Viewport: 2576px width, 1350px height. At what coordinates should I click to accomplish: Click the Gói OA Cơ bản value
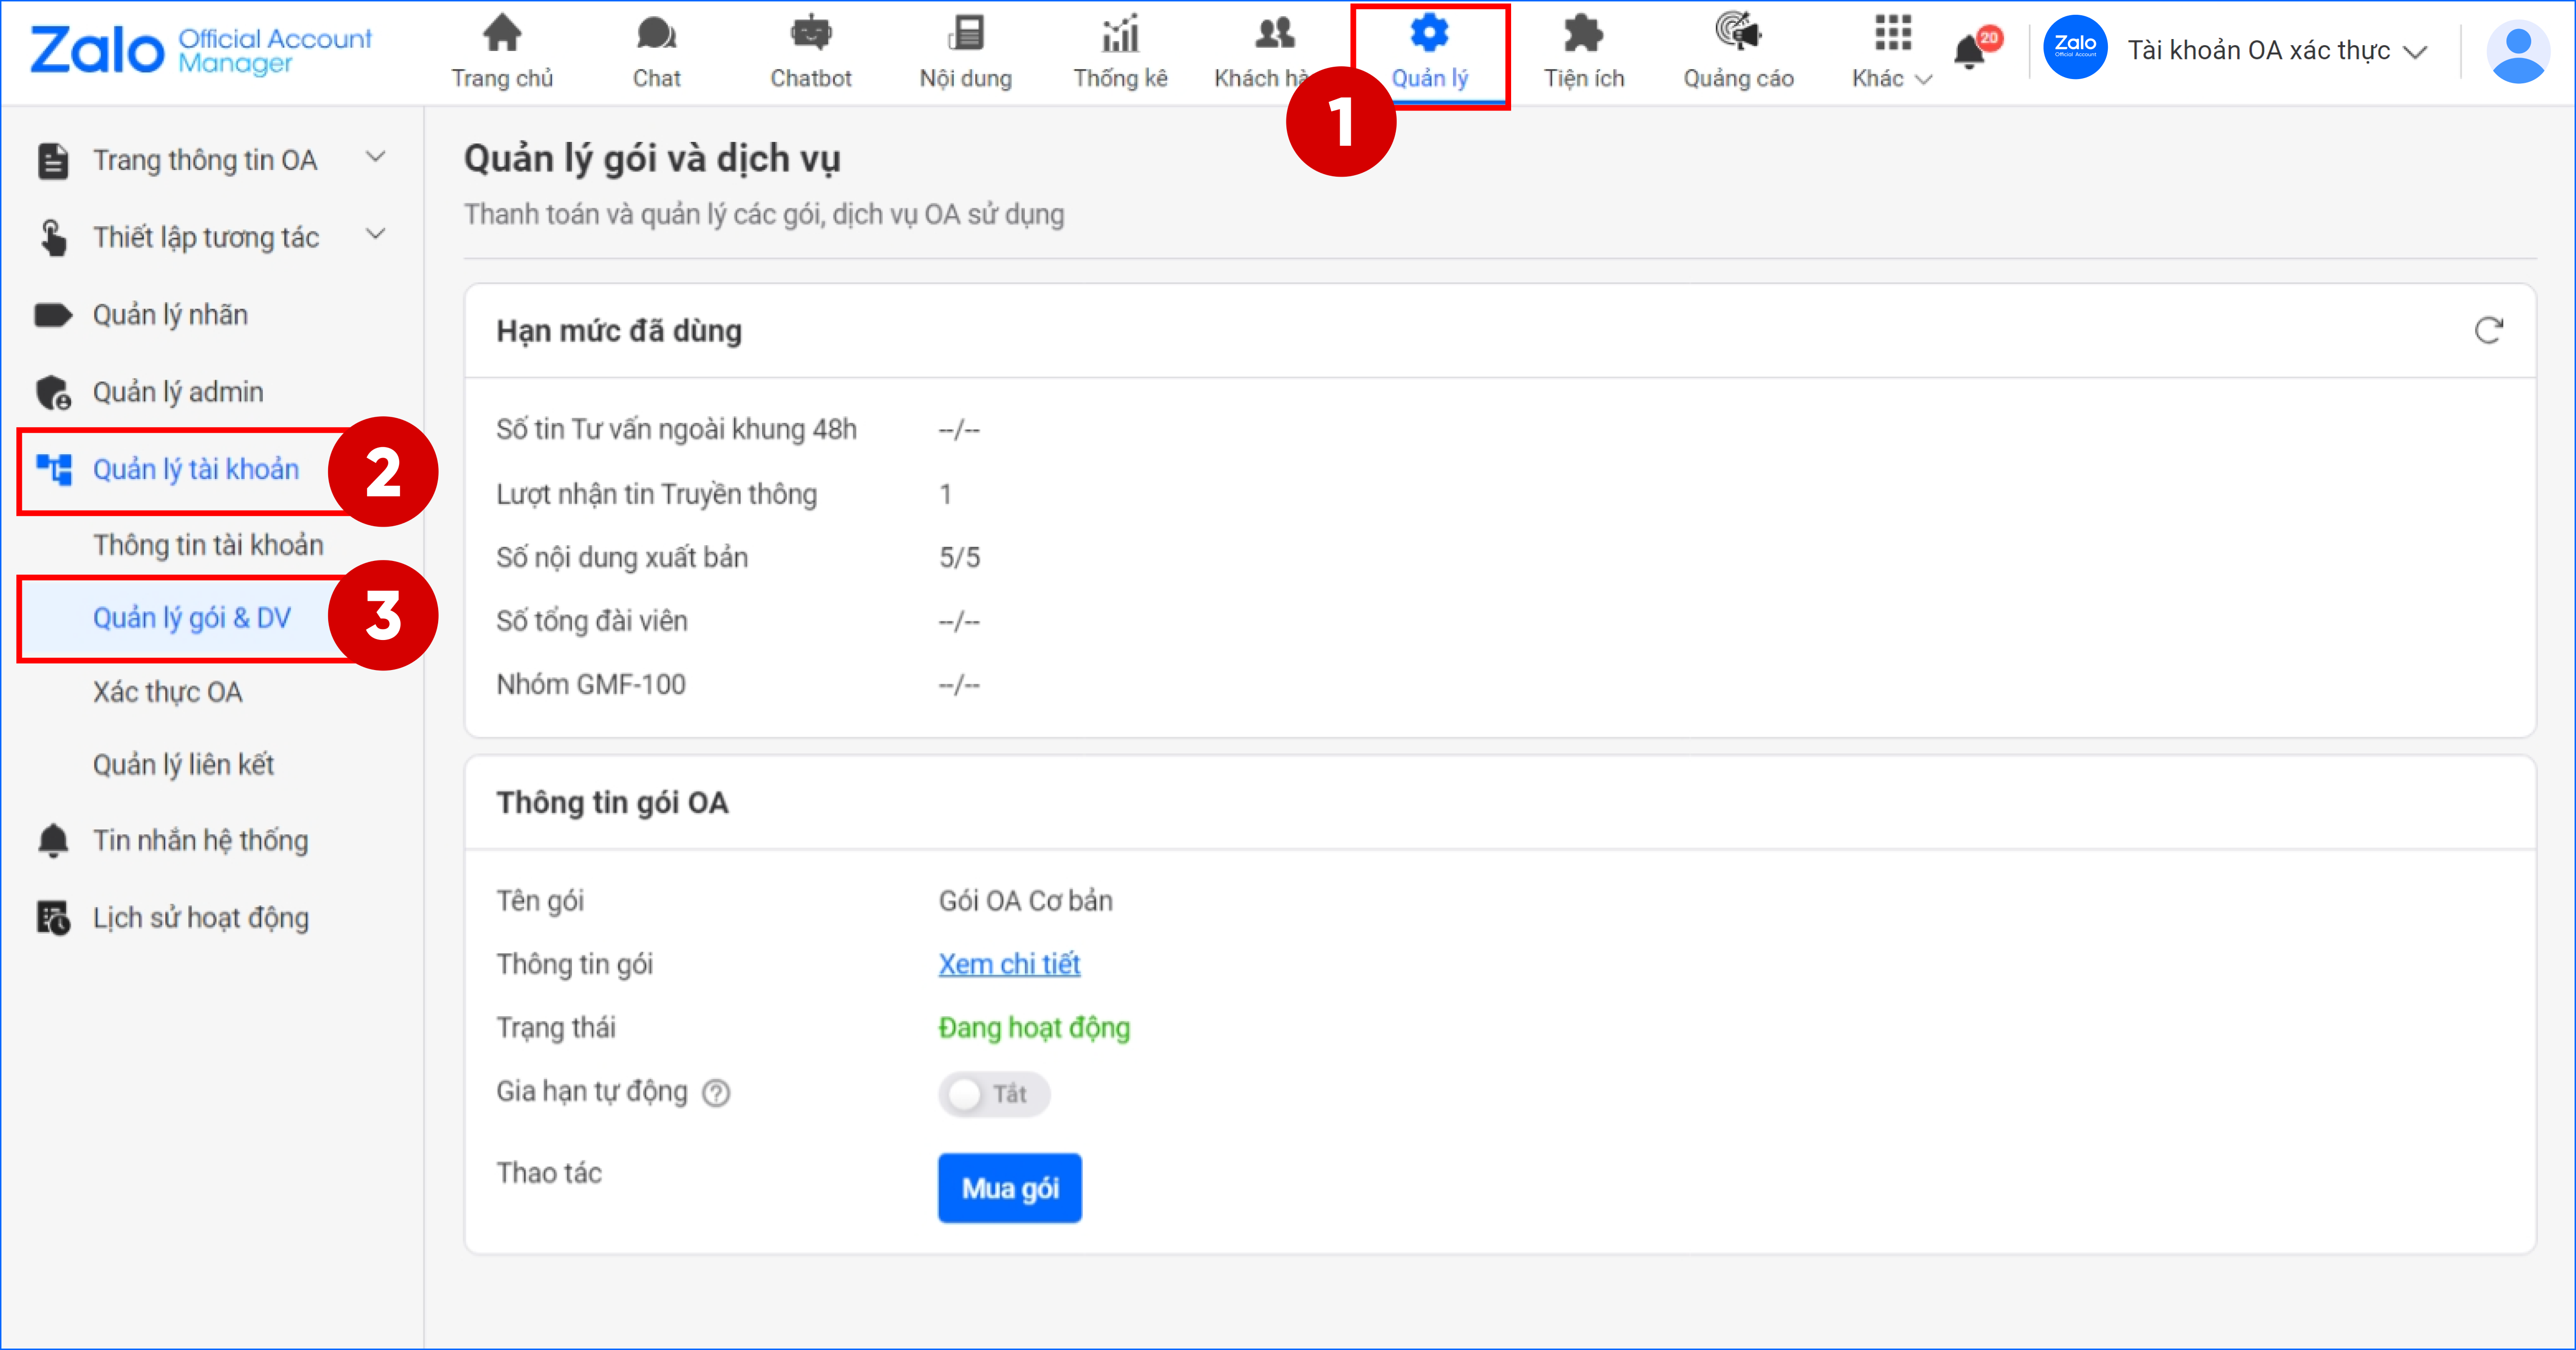pos(1025,901)
